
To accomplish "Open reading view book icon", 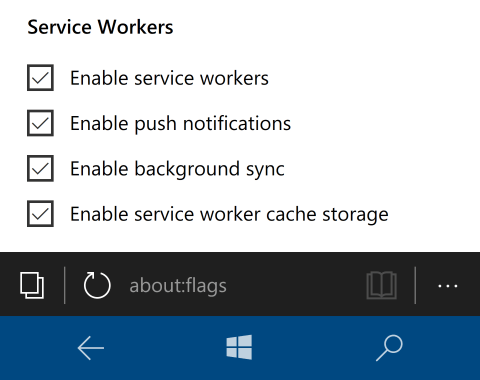I will (x=381, y=285).
